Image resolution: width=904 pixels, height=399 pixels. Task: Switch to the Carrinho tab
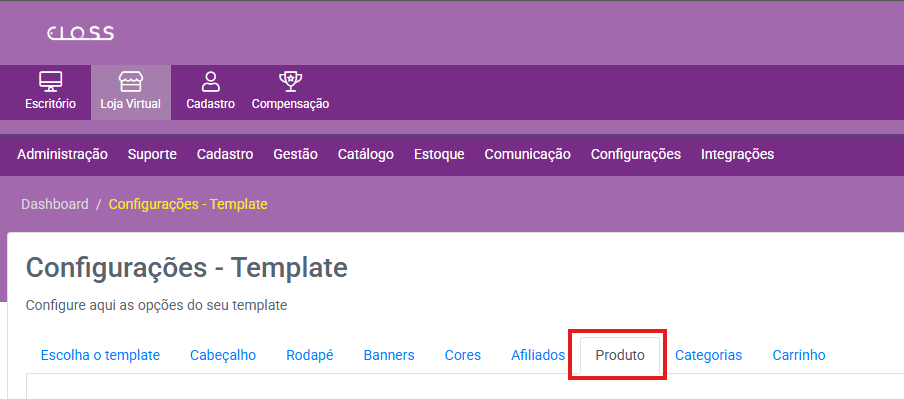click(x=799, y=355)
